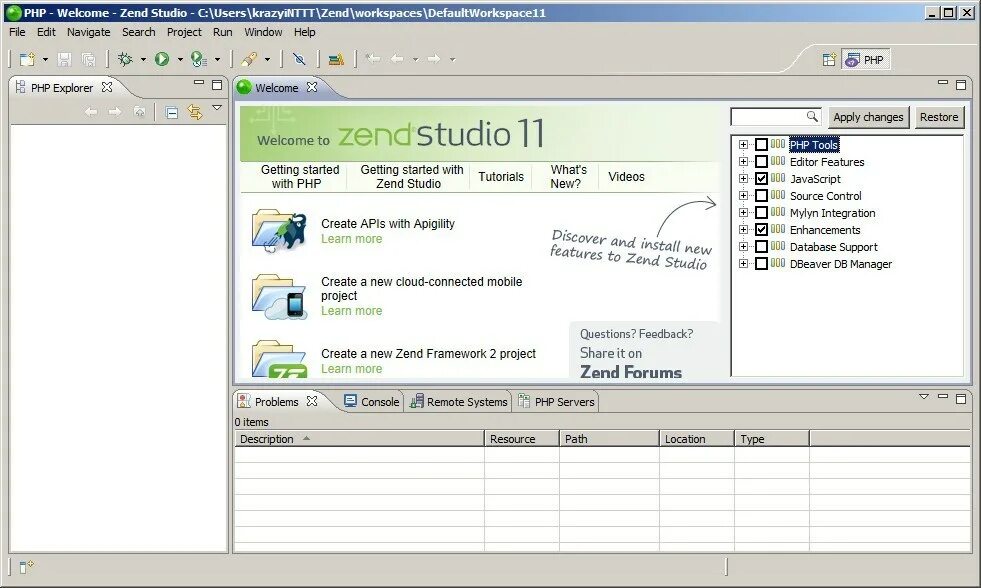Switch to the PHP Servers tab
The height and width of the screenshot is (588, 981).
(556, 402)
